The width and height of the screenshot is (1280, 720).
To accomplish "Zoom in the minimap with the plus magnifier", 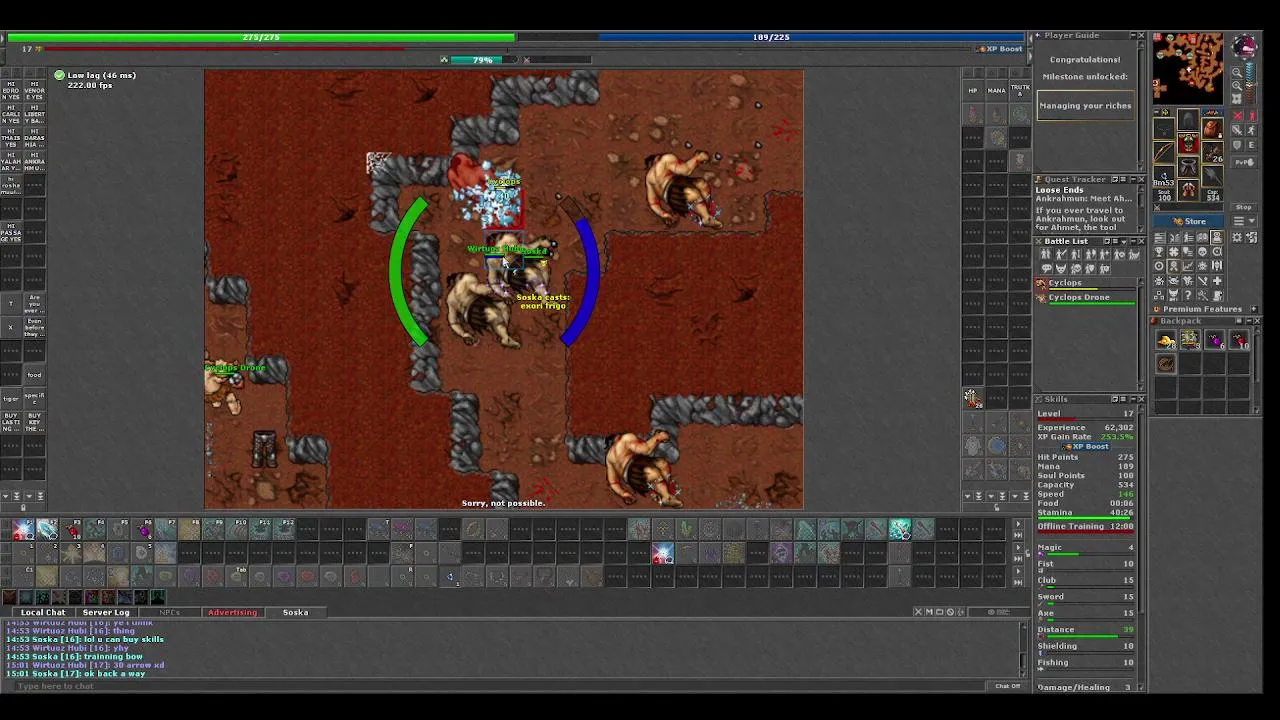I will click(1236, 85).
